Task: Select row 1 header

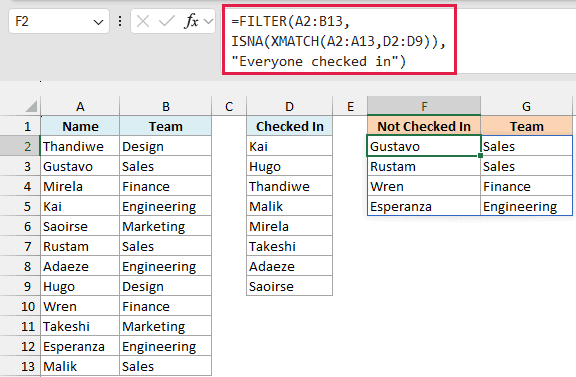Action: (20, 126)
